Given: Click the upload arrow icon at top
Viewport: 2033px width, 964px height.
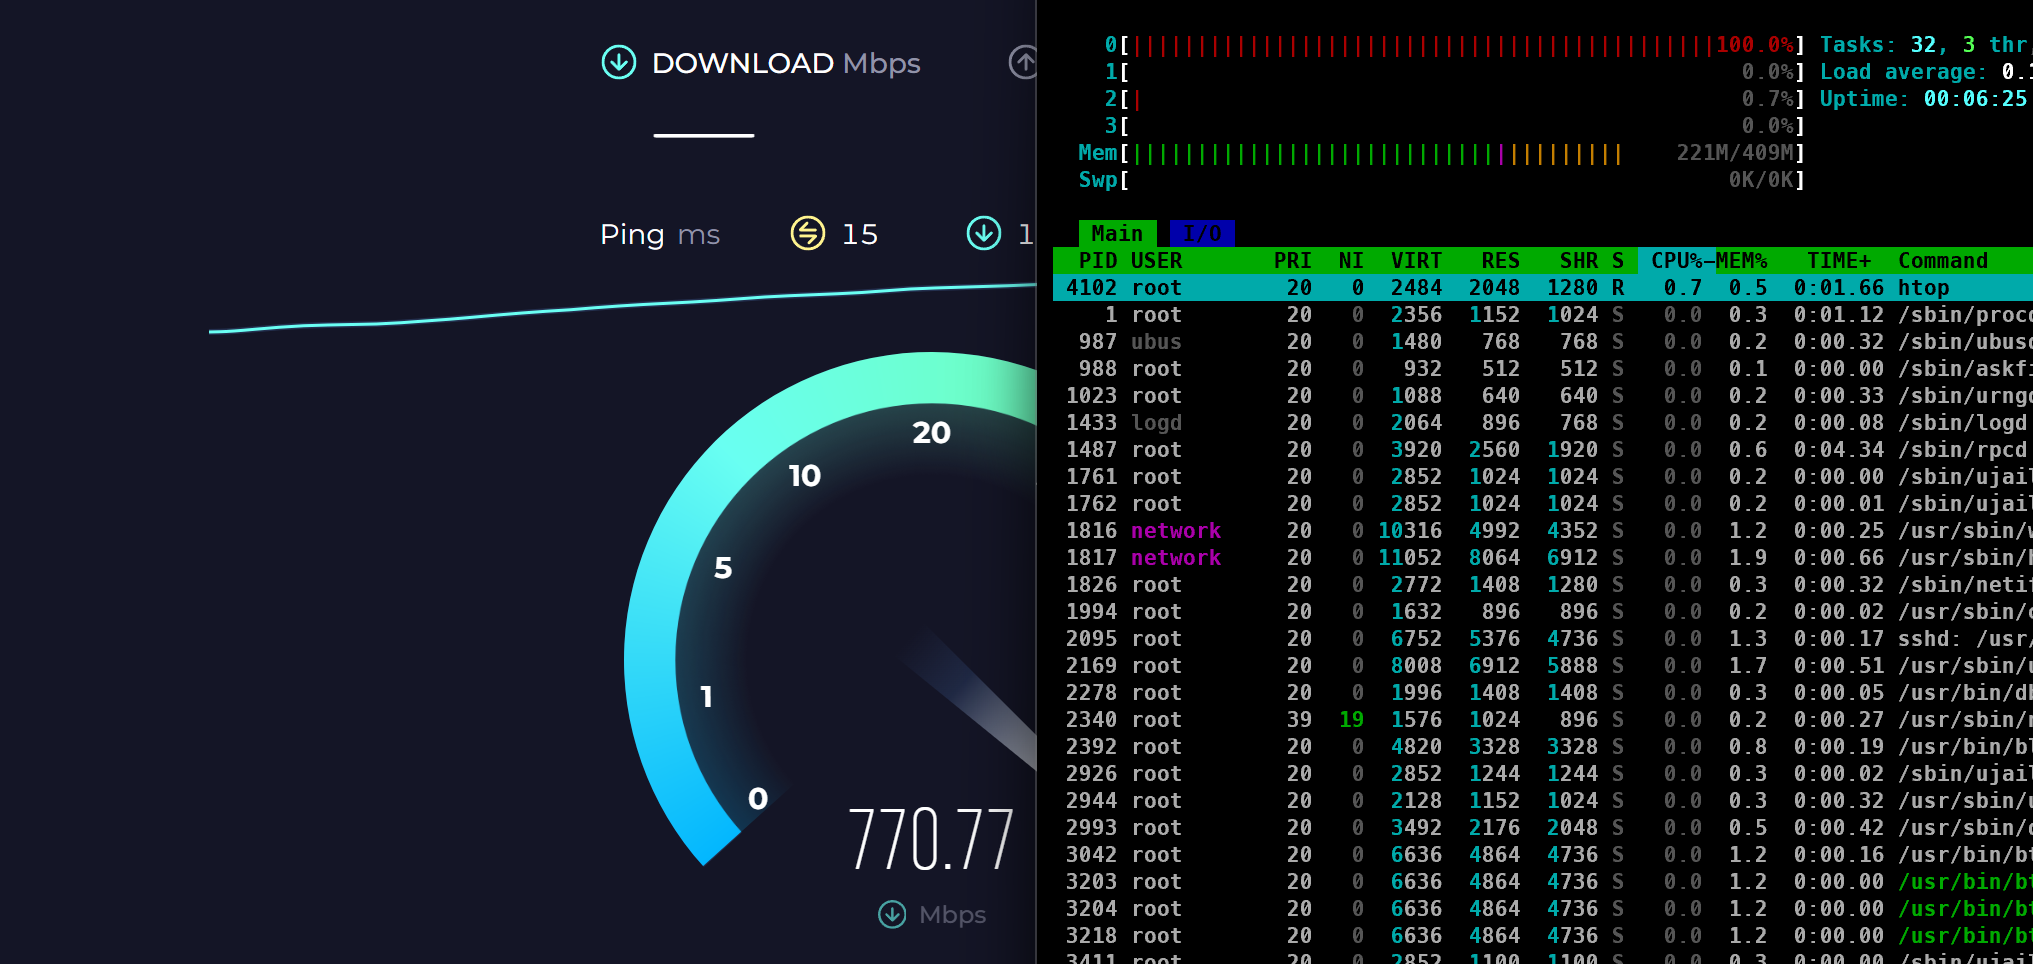Looking at the screenshot, I should tap(1023, 62).
